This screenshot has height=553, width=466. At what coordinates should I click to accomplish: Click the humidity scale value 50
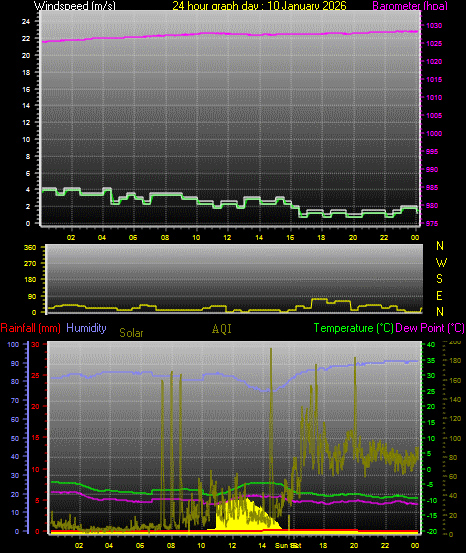coord(15,438)
